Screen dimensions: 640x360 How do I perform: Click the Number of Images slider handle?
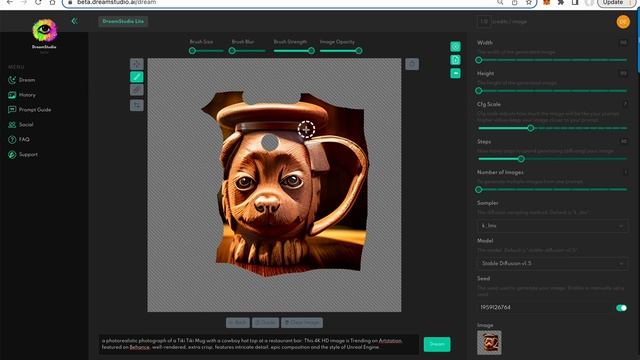click(x=479, y=189)
